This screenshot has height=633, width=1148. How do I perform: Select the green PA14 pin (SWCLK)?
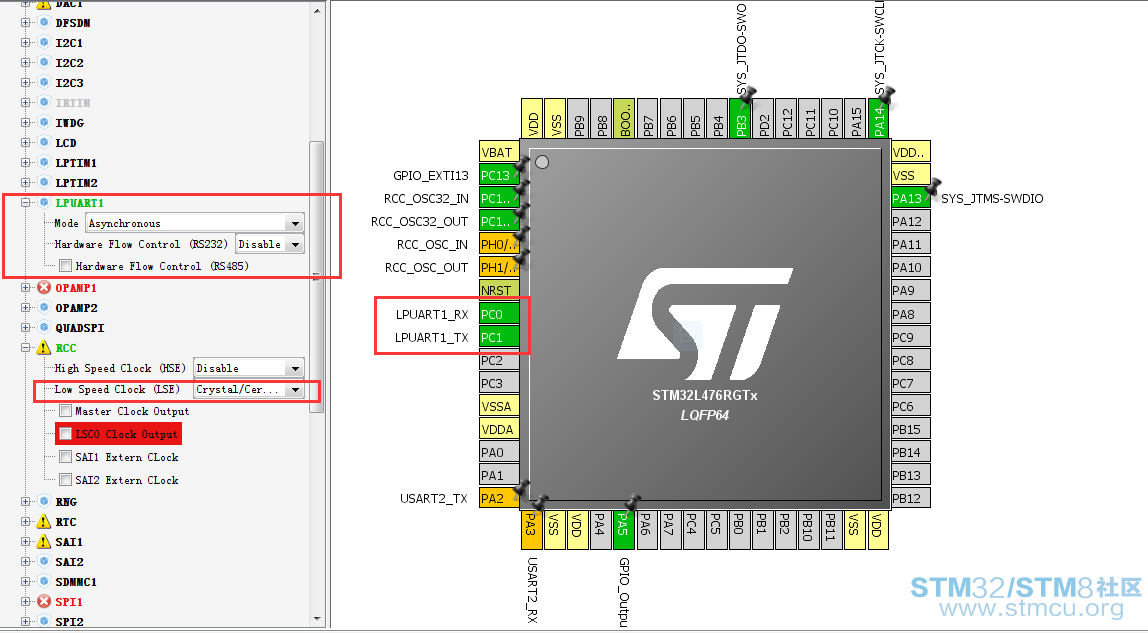(878, 119)
